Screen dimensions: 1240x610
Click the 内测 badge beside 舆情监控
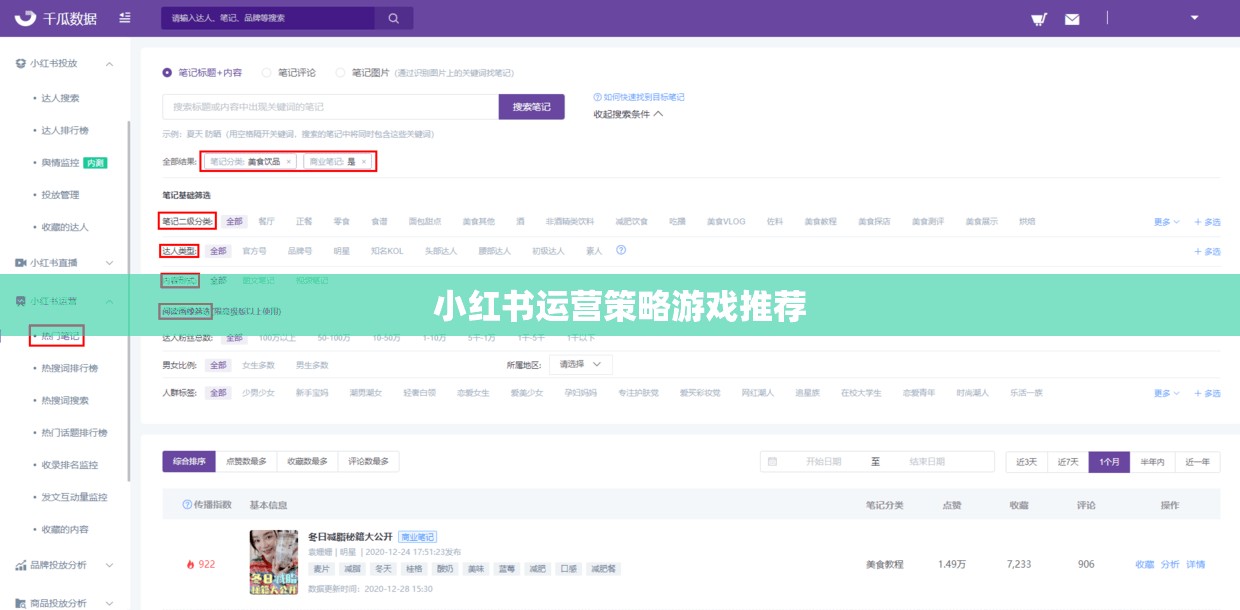tap(96, 163)
